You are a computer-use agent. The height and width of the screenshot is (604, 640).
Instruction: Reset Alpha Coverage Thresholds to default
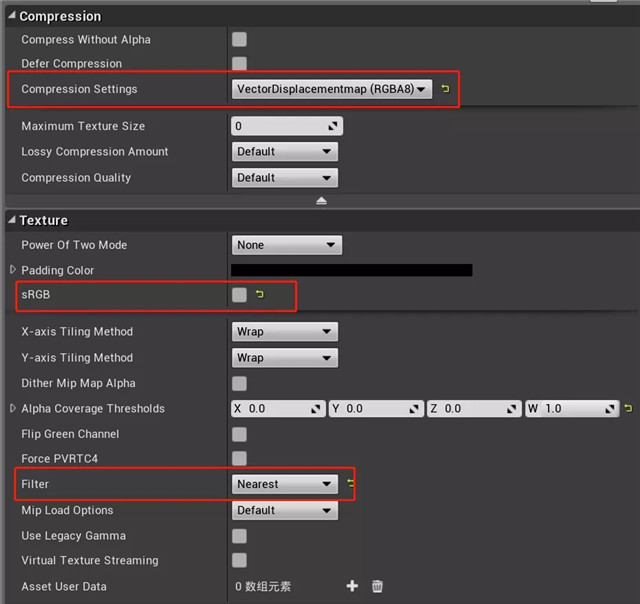(x=628, y=409)
